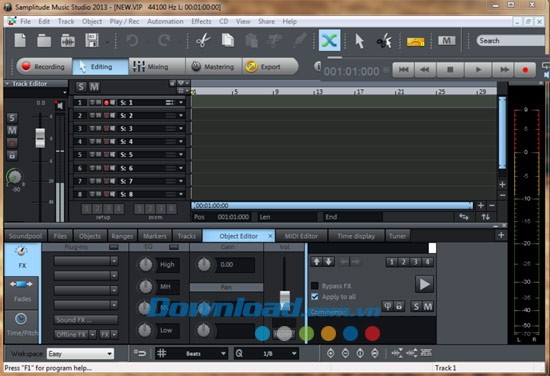Expand track S: 8 dropdown arrow
This screenshot has height=376, width=550.
[181, 194]
